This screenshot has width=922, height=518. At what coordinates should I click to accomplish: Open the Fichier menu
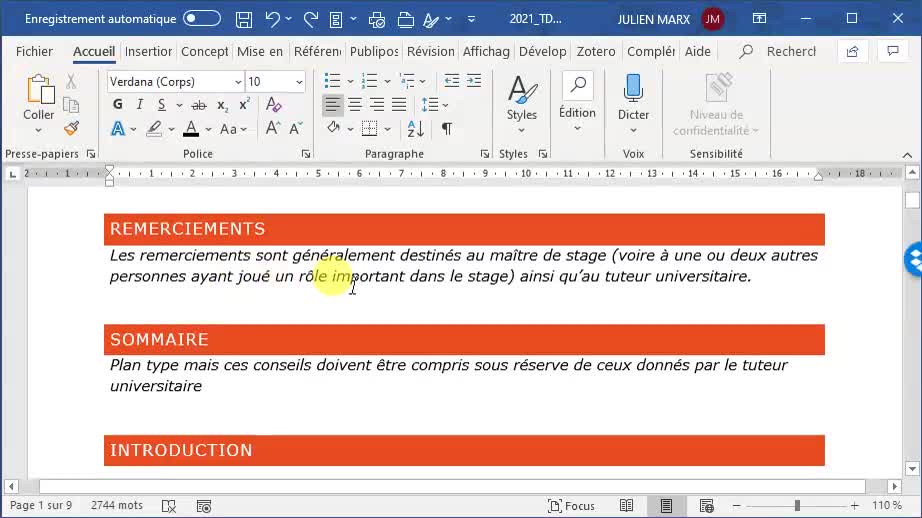[34, 51]
